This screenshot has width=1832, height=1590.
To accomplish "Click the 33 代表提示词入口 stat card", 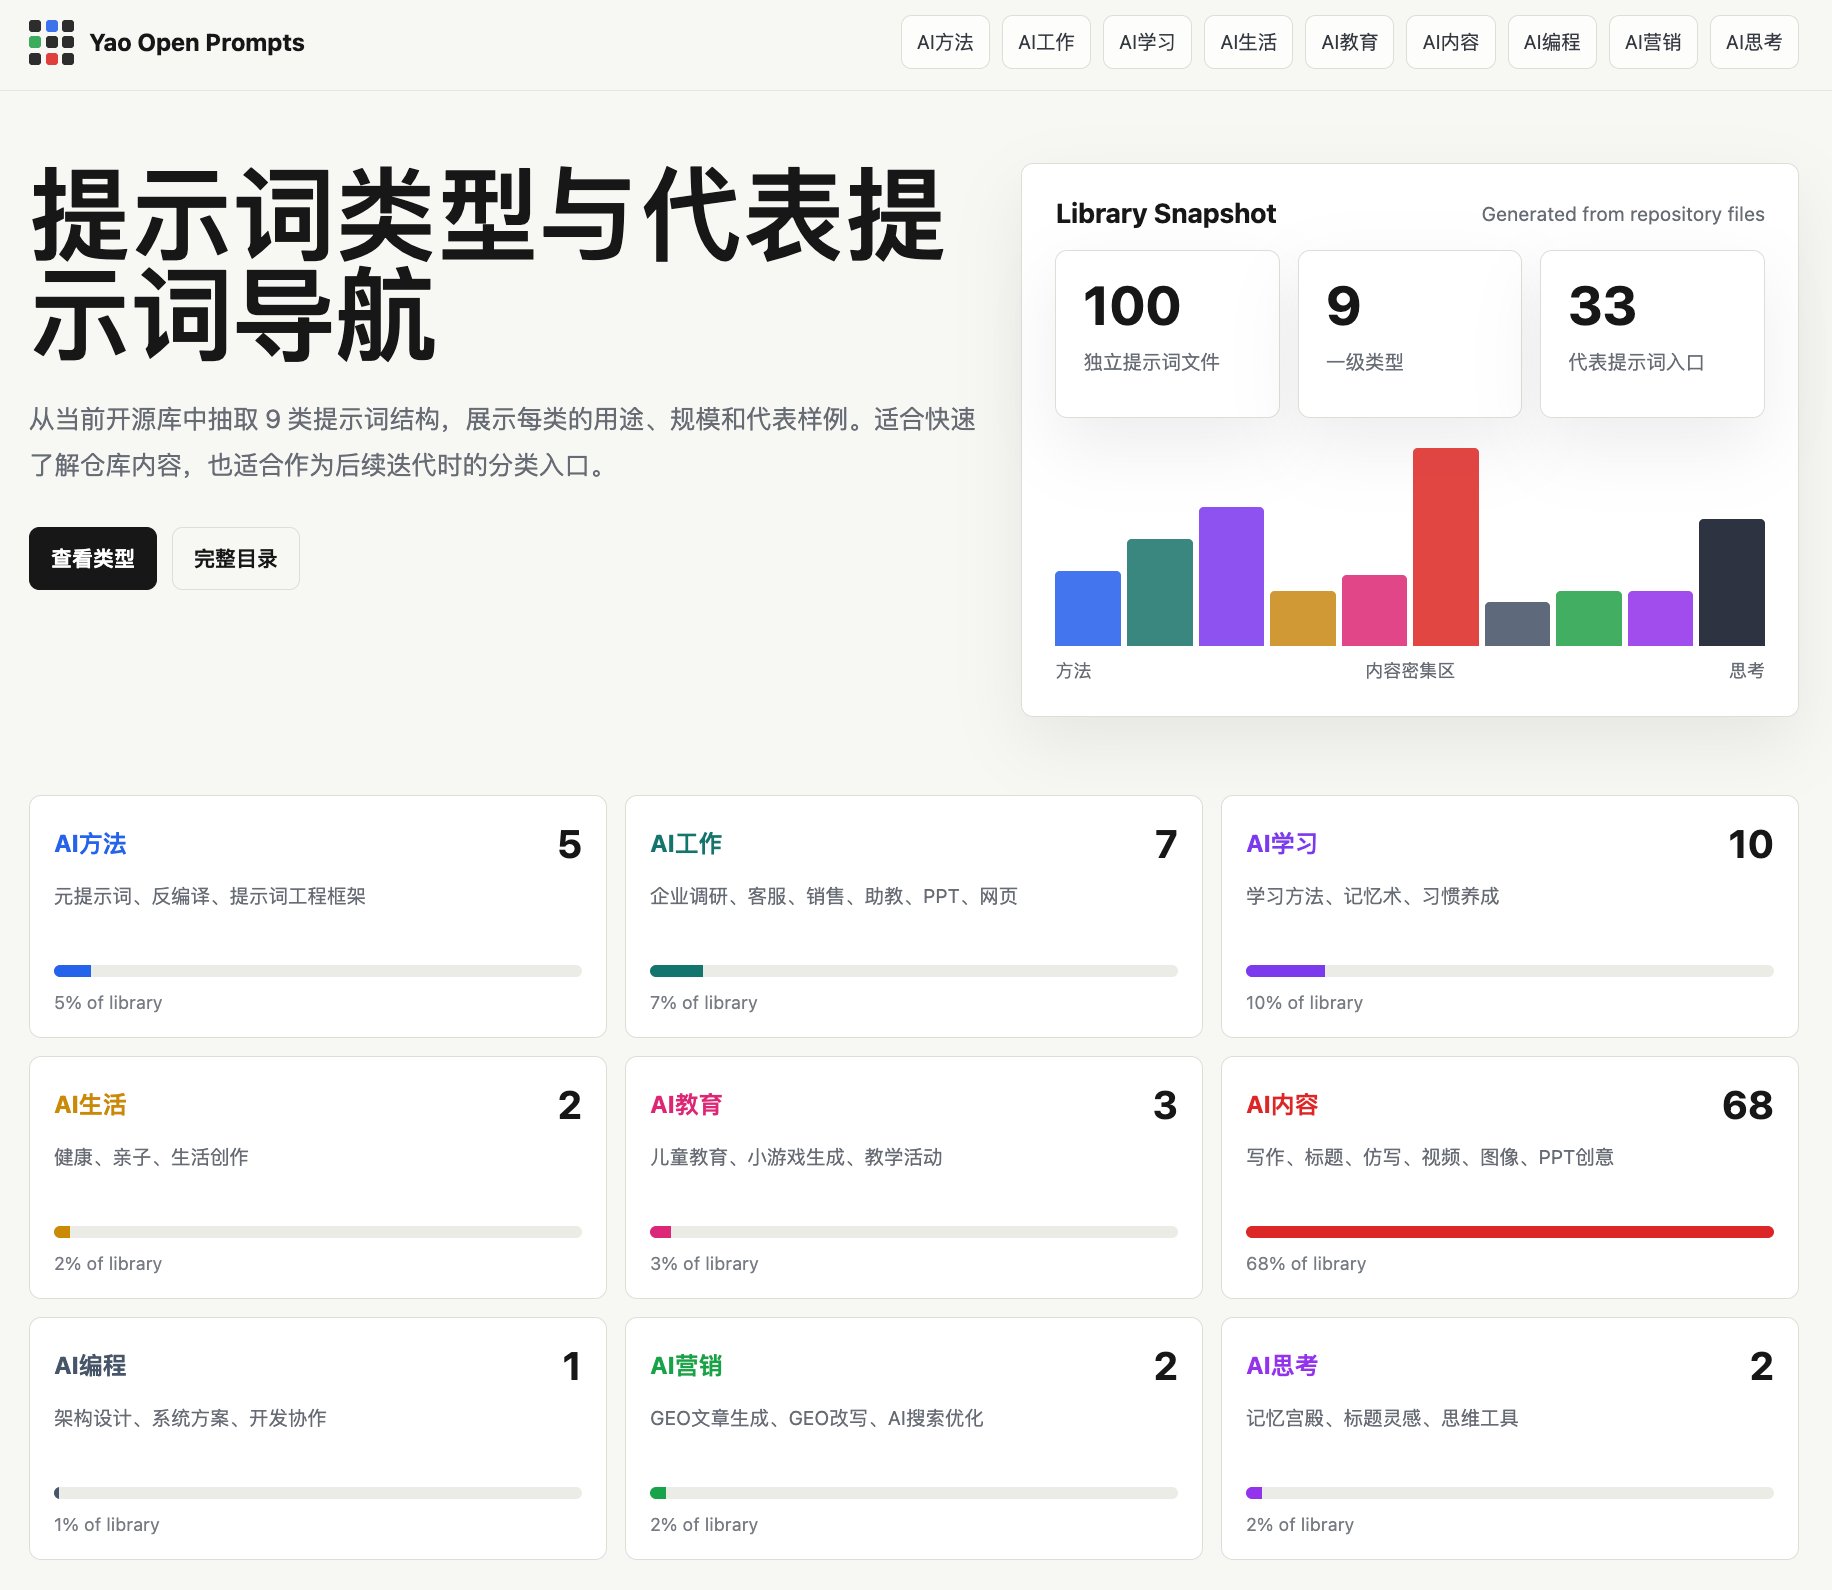I will 1652,334.
